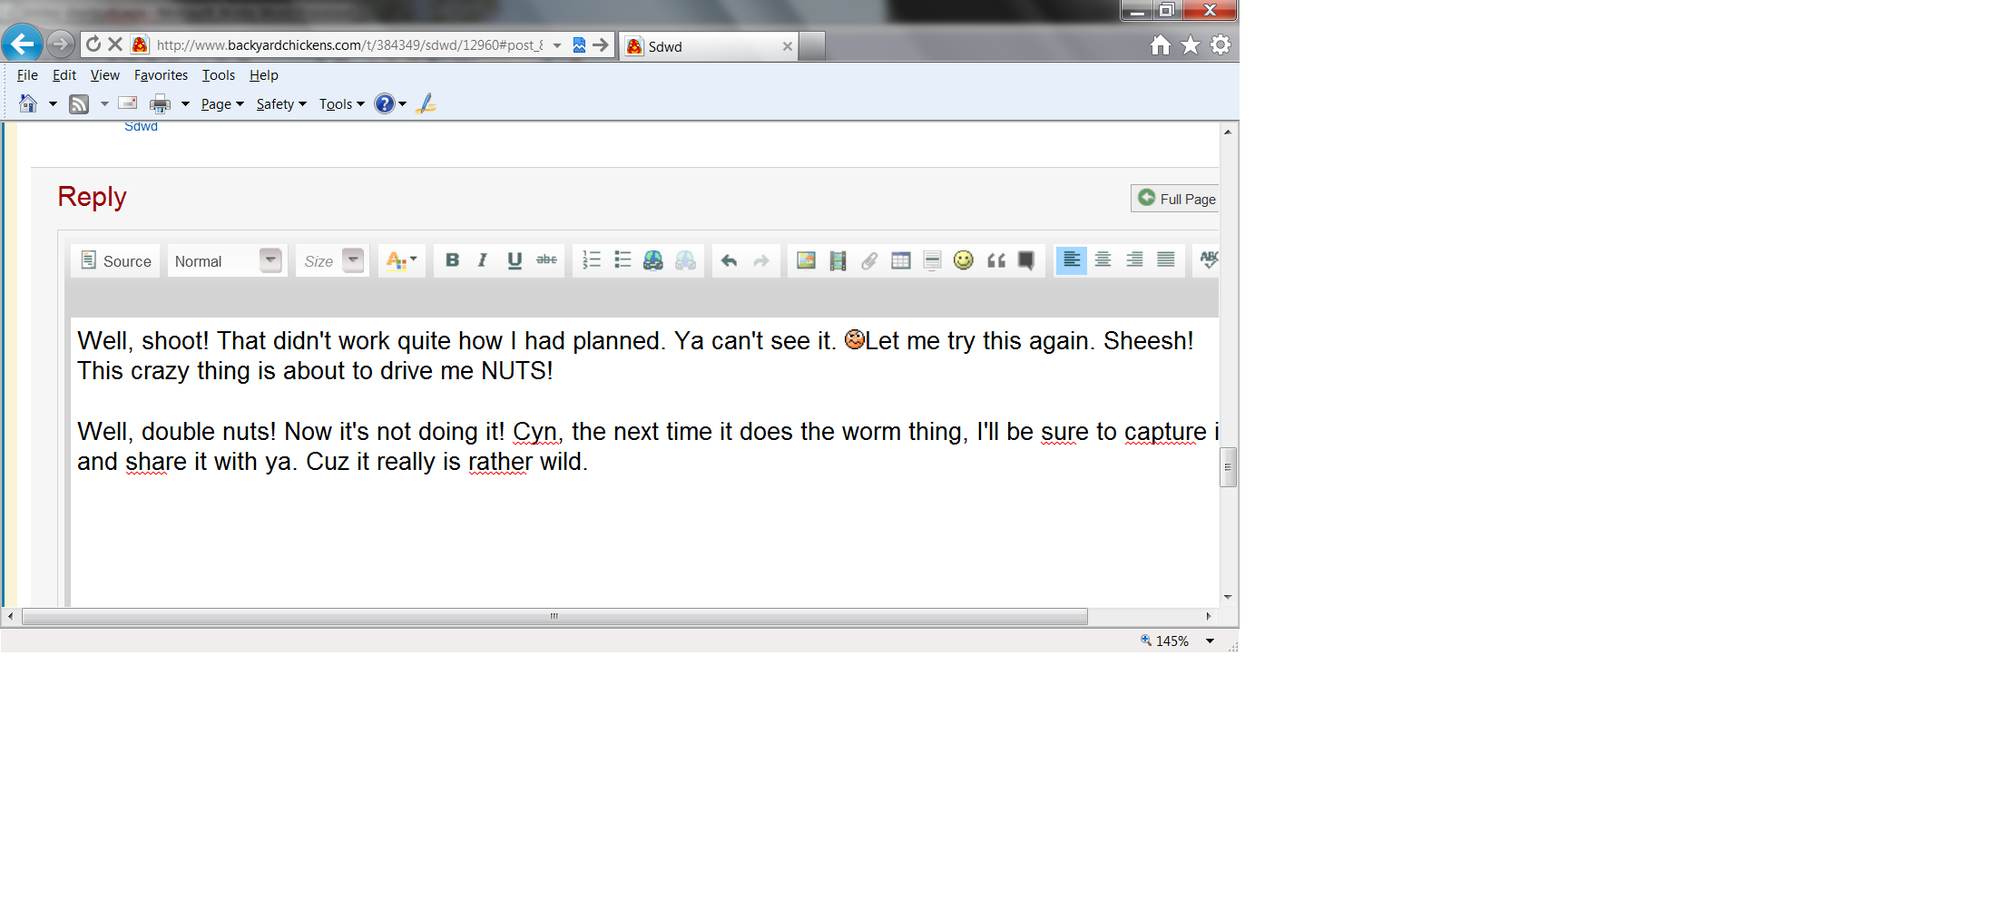Click the Full Page button
The image size is (2000, 900).
click(x=1176, y=199)
